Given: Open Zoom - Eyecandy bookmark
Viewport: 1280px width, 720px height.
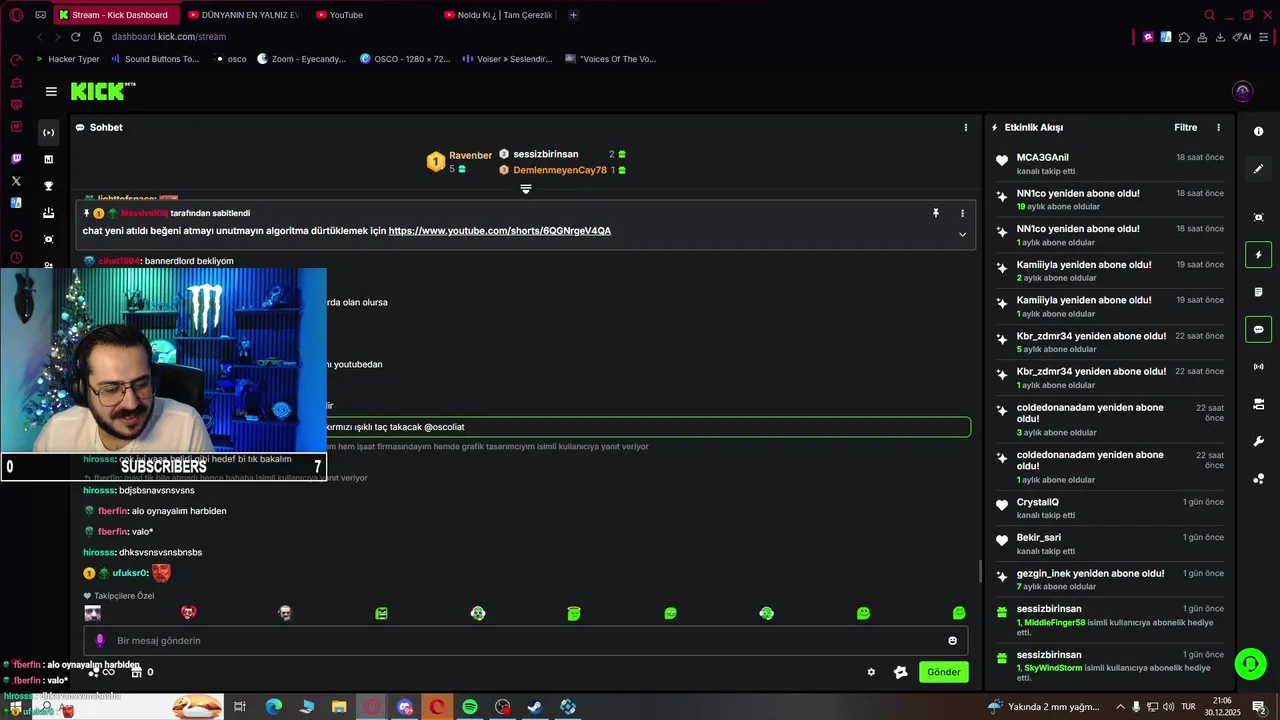Looking at the screenshot, I should (301, 59).
